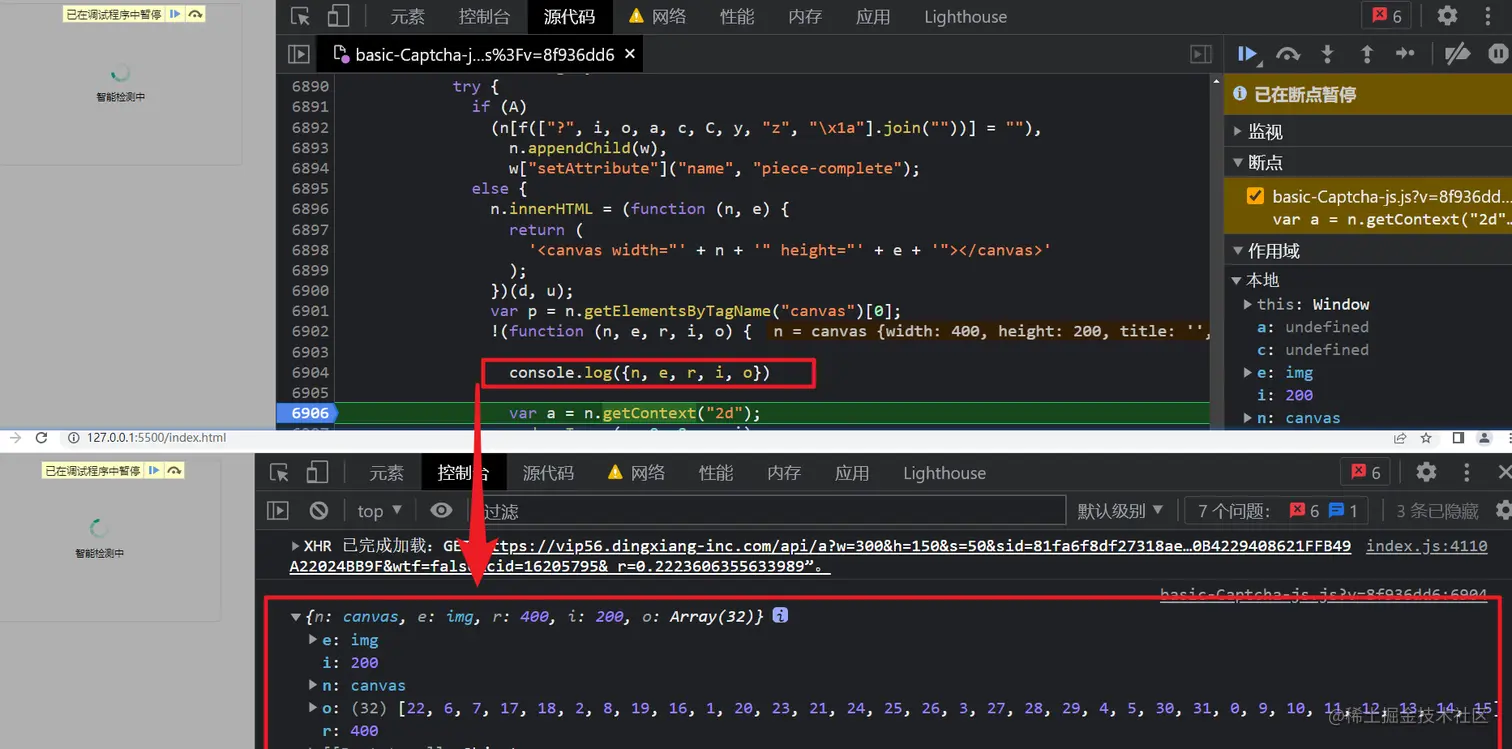Click the top page's resume script overlay button

176,14
